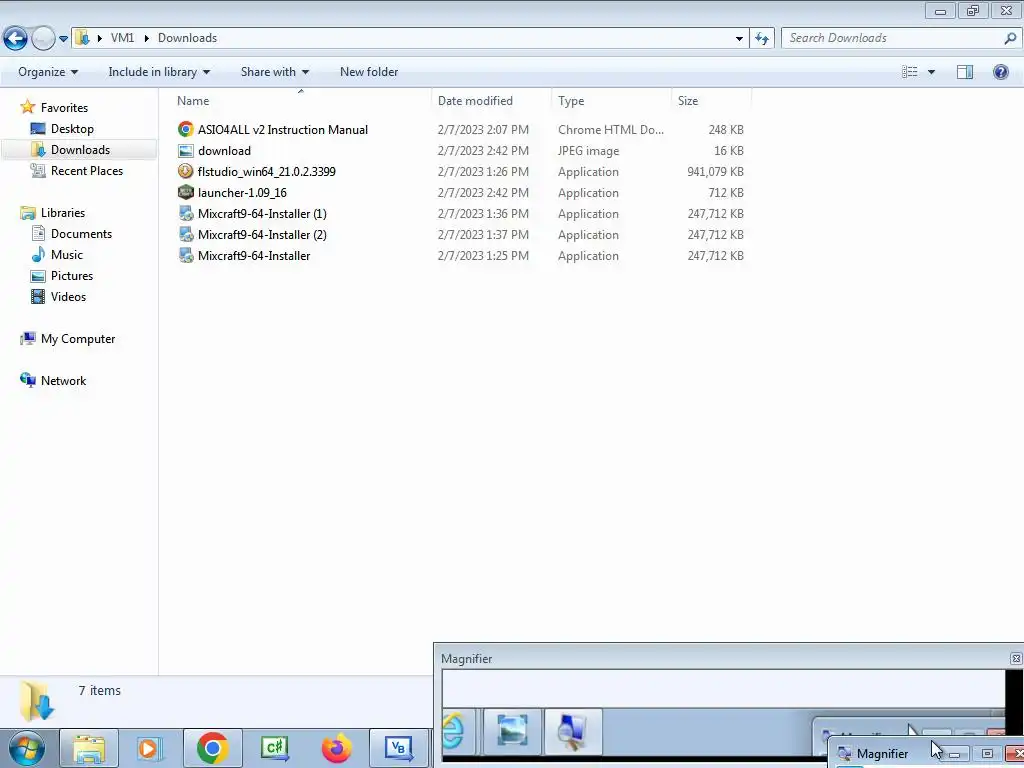Open the Music library
The height and width of the screenshot is (768, 1024).
tap(57, 255)
